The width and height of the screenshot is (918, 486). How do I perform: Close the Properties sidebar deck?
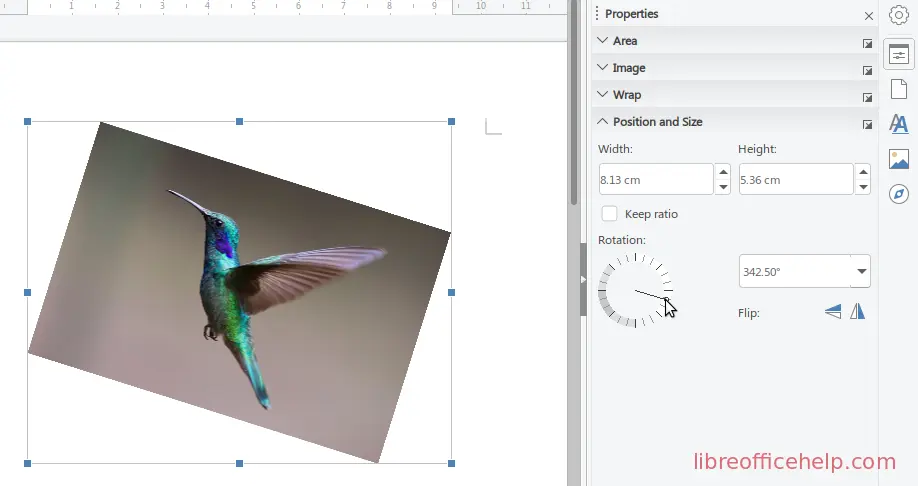pos(868,15)
